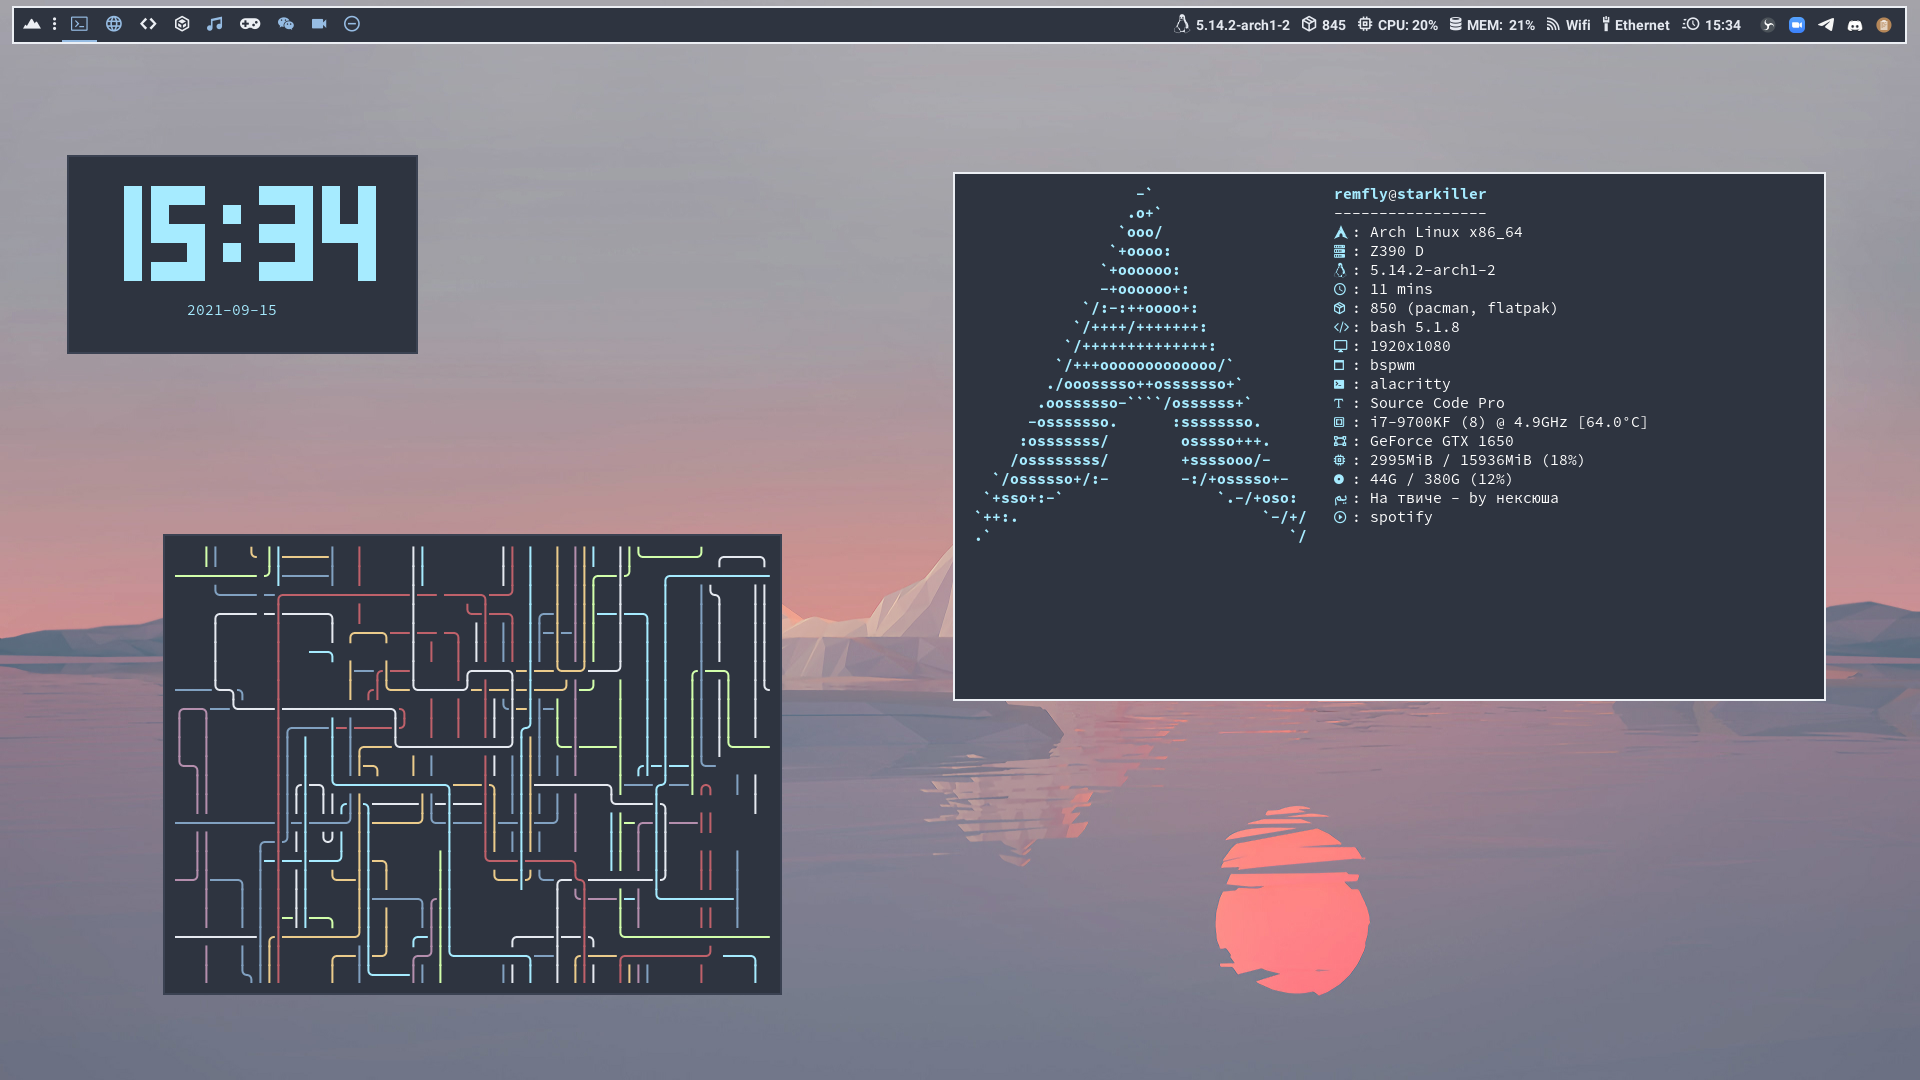Click the 2995MiB / 15936MiB memory line

(1460, 460)
